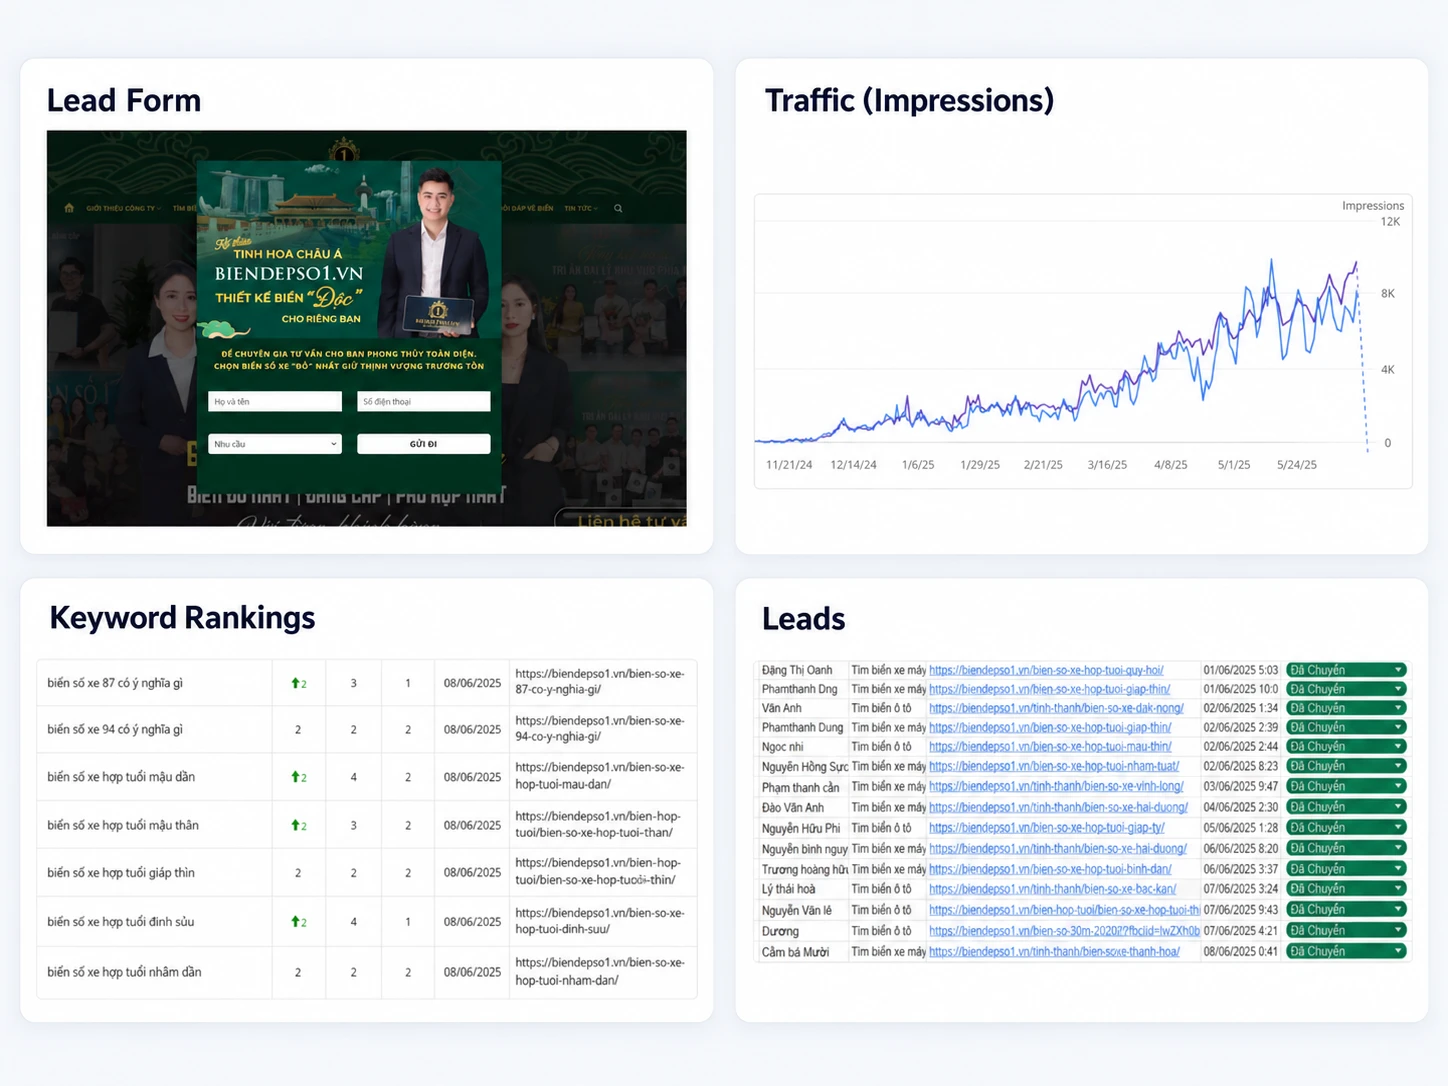Open the bien-so-xe-dak-nong link
1448x1086 pixels.
(x=1056, y=708)
